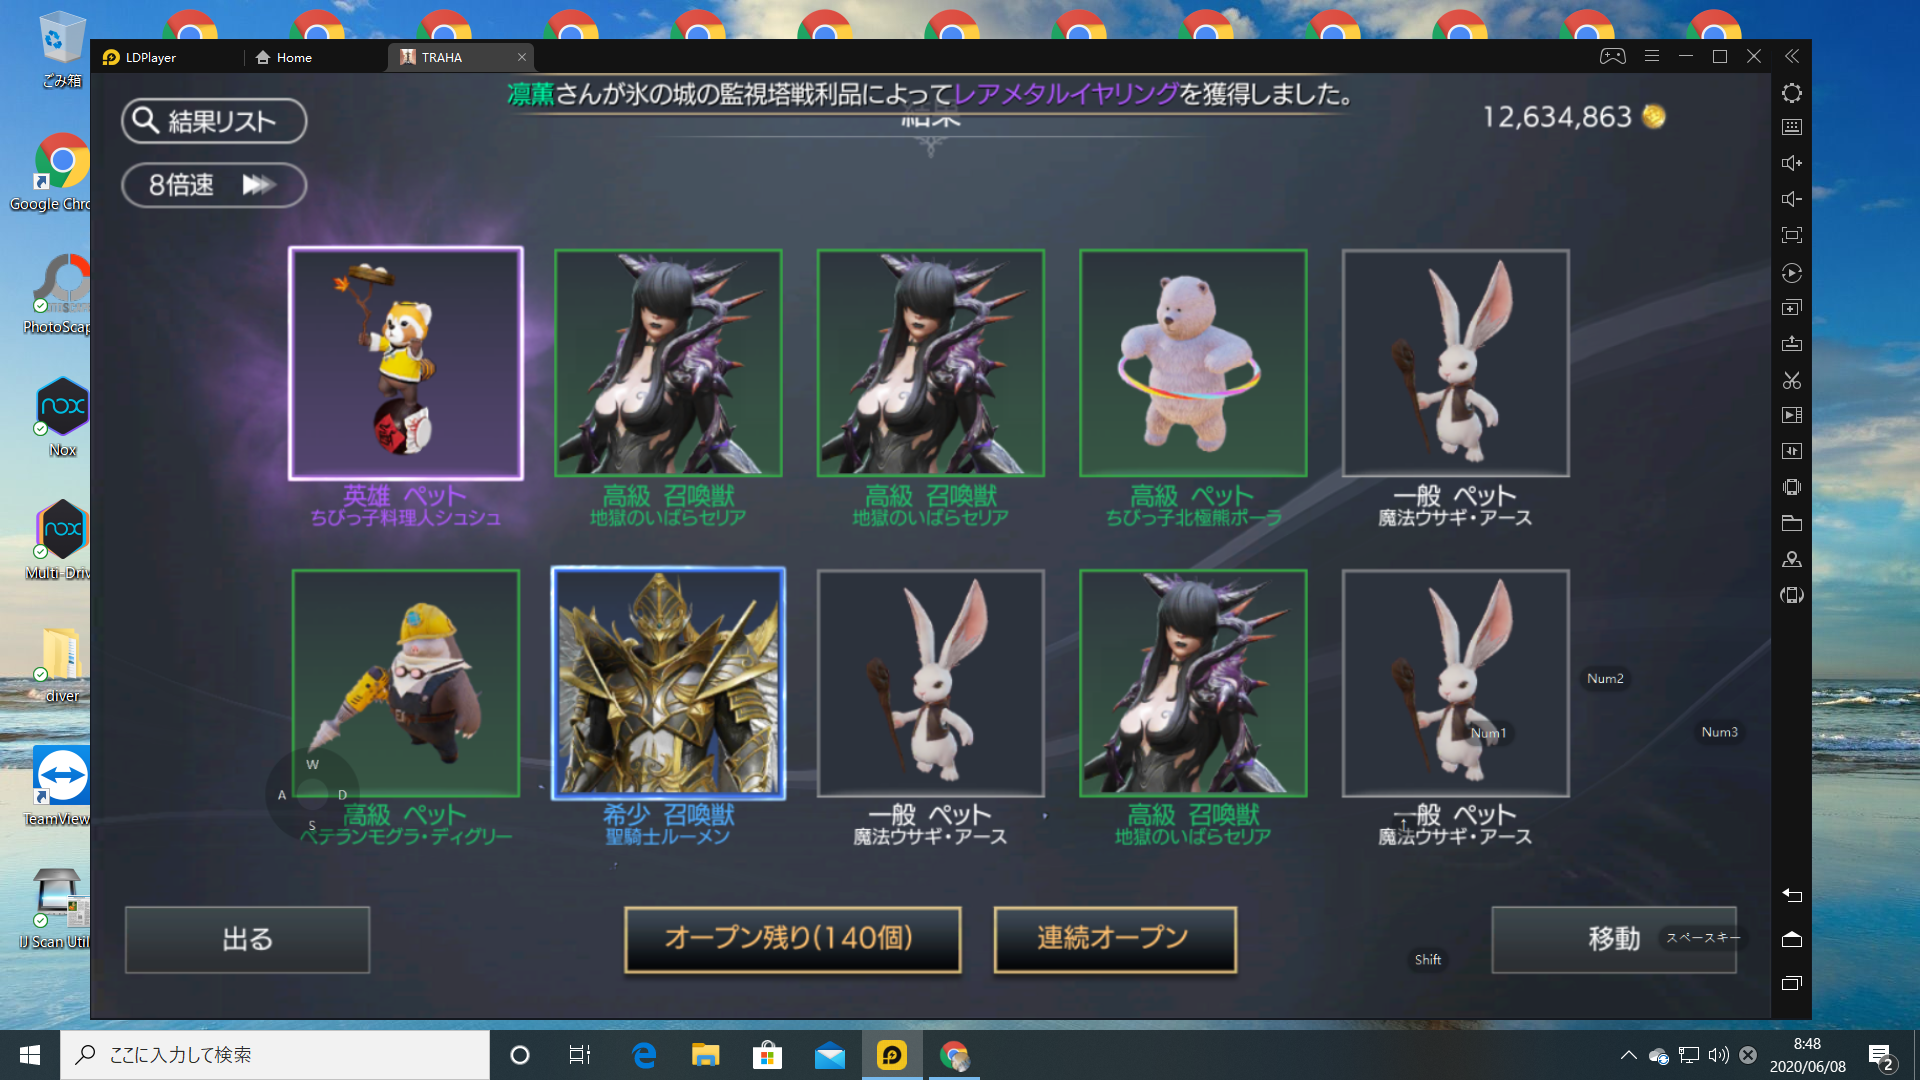Click the Num3 key mapping marker

pyautogui.click(x=1719, y=732)
